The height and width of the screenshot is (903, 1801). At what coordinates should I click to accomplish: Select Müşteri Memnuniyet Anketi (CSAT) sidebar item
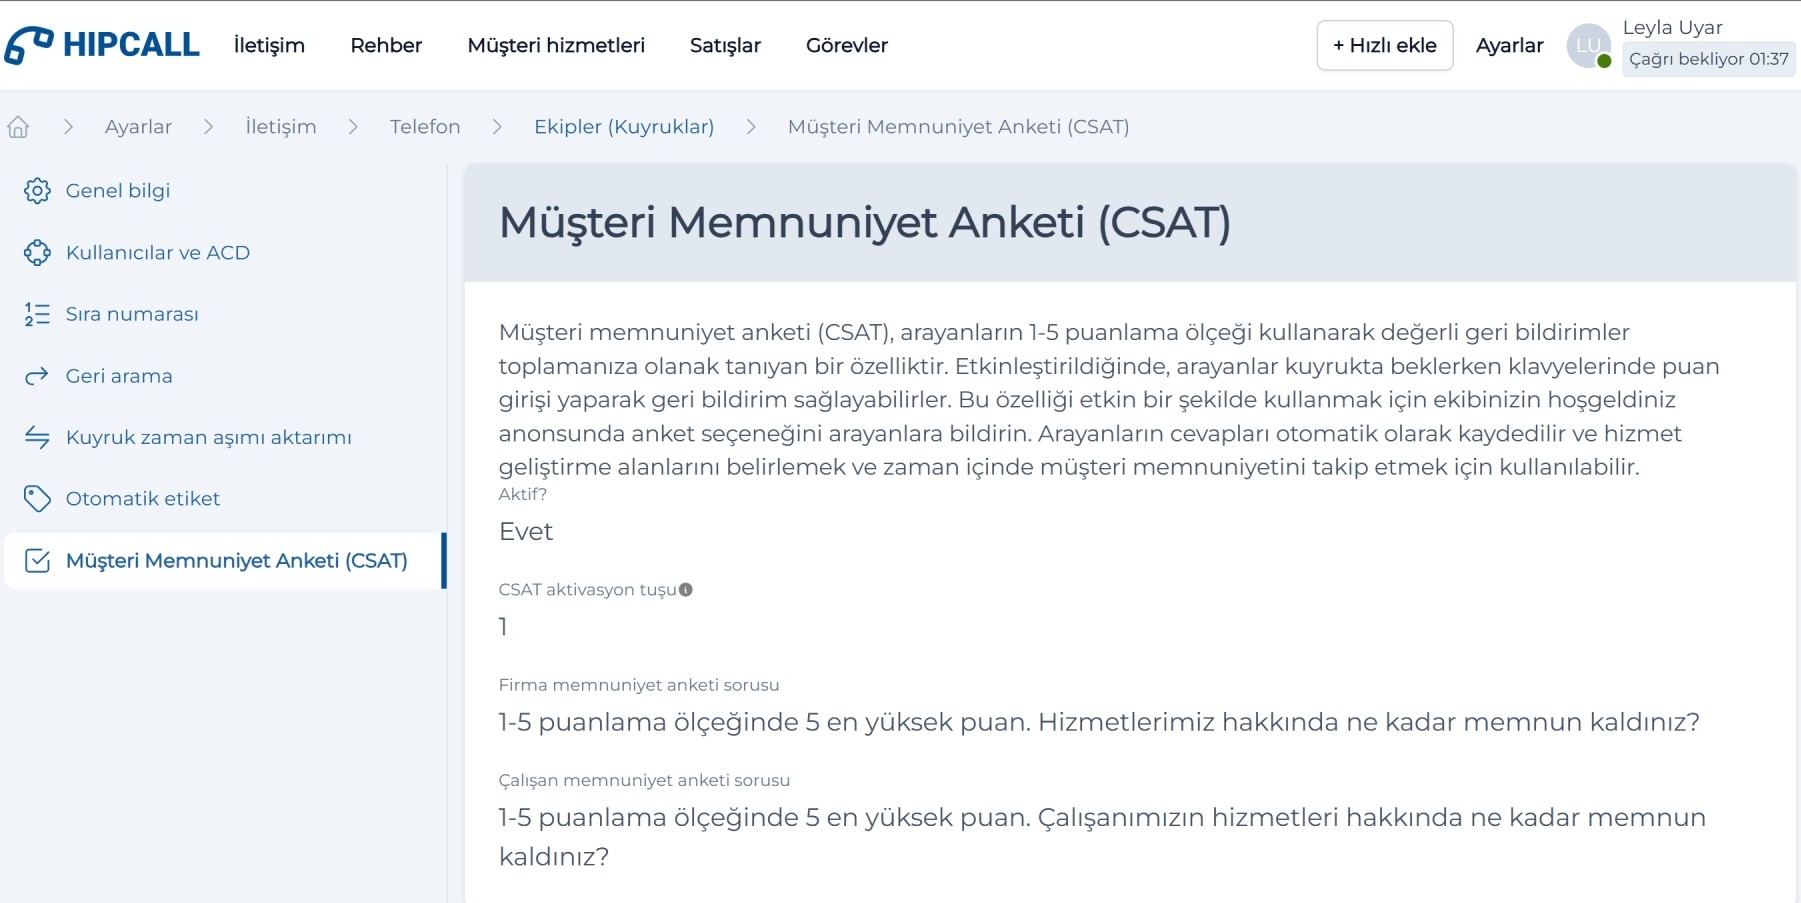point(224,561)
